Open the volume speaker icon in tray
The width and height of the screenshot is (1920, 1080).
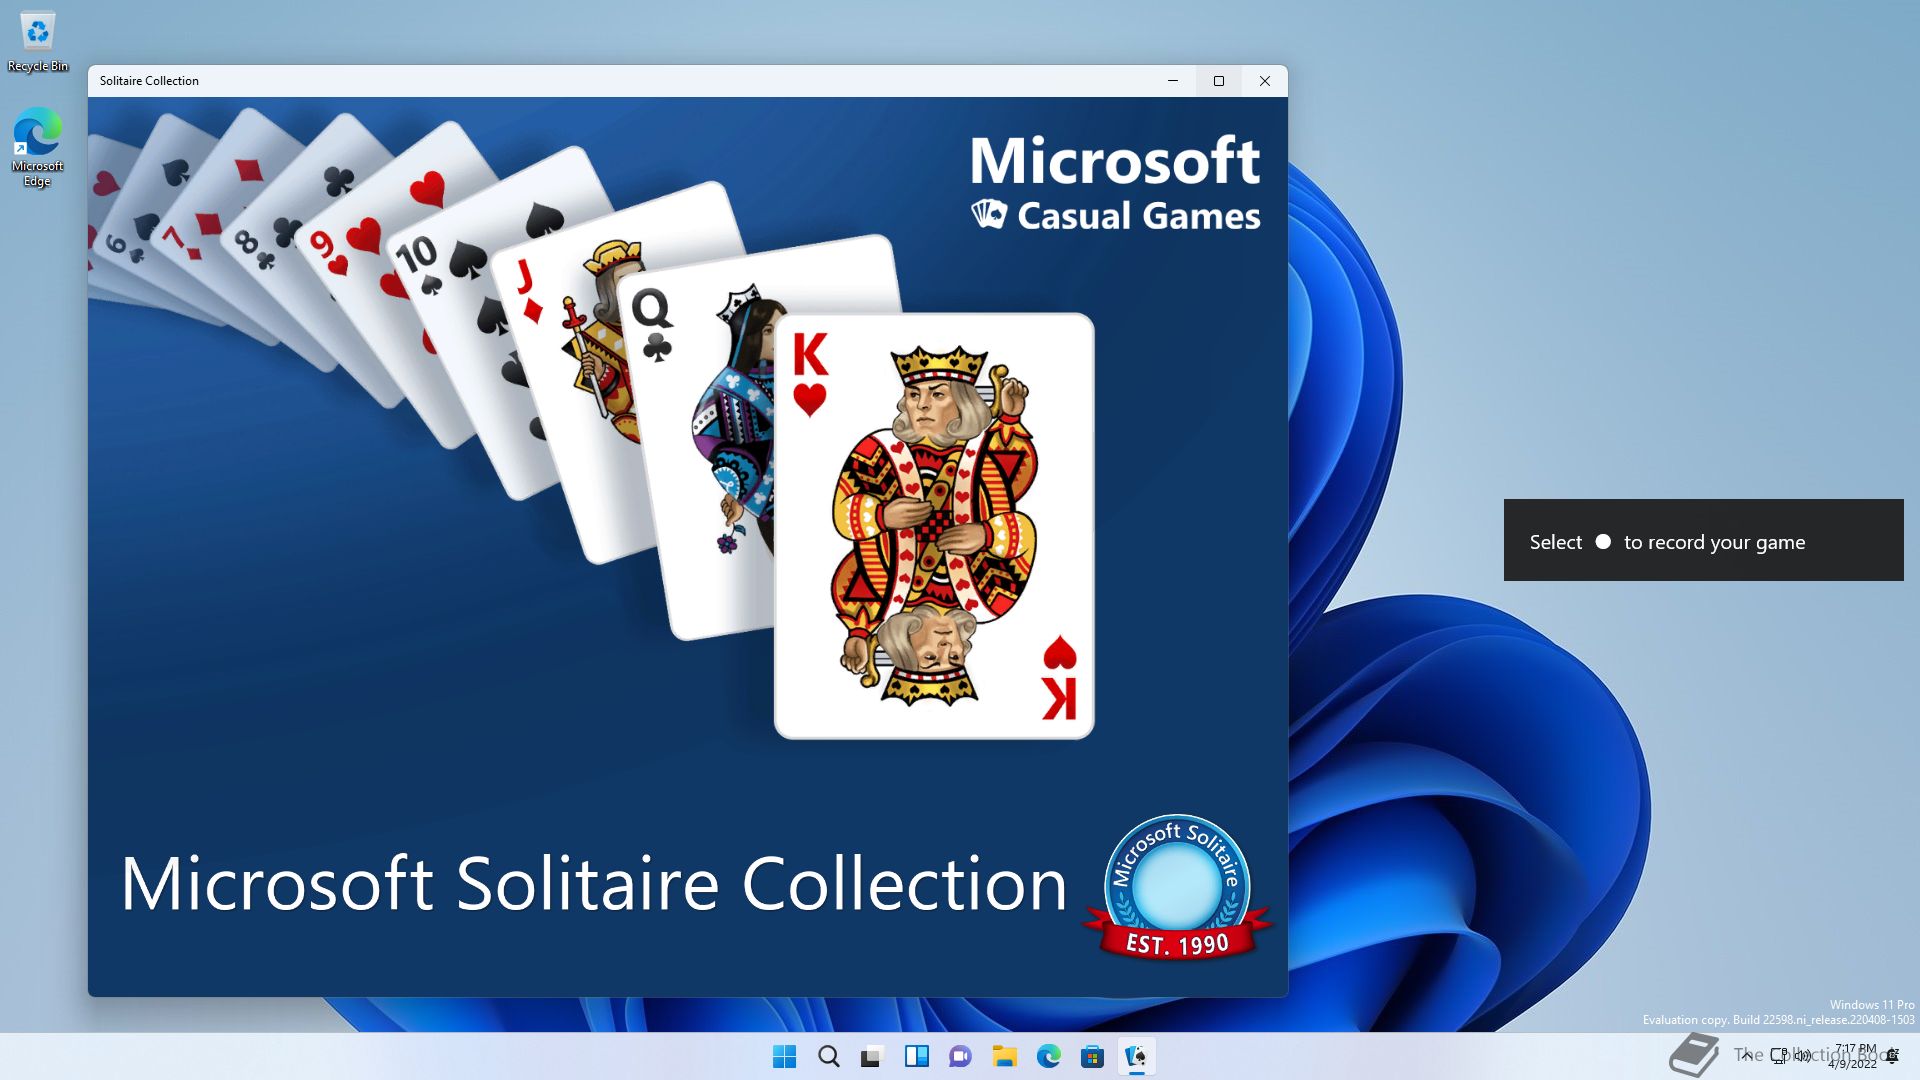click(x=1802, y=1056)
